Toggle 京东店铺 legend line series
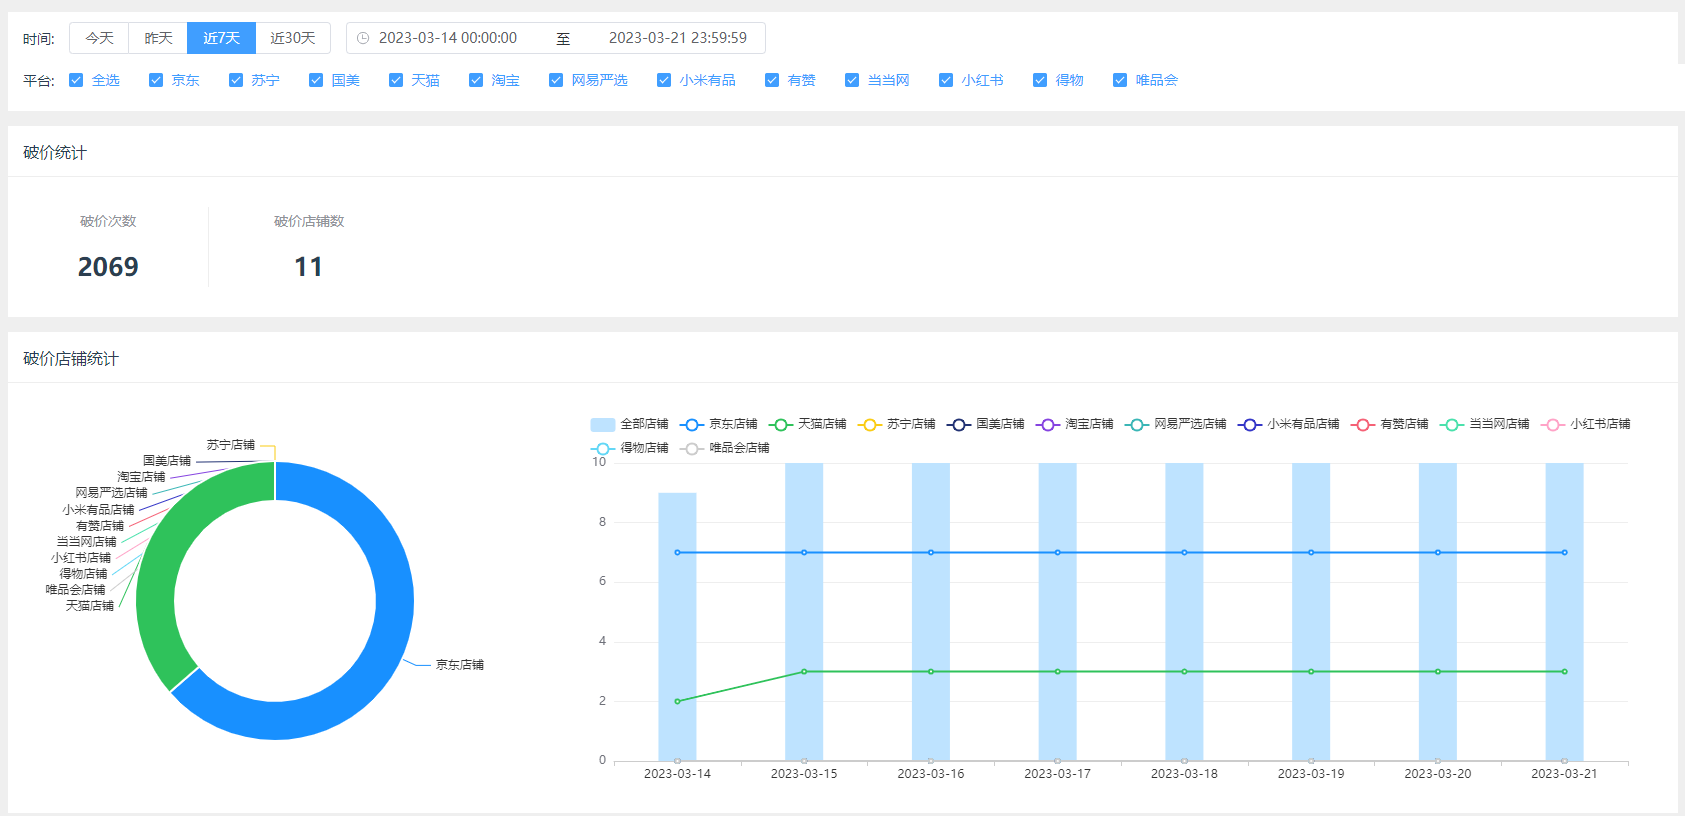 pyautogui.click(x=718, y=424)
